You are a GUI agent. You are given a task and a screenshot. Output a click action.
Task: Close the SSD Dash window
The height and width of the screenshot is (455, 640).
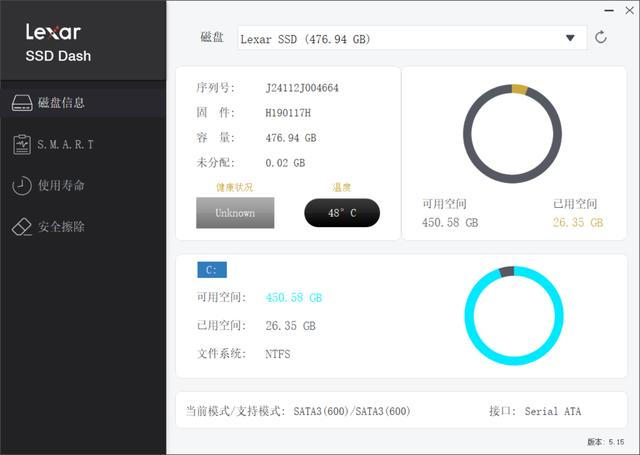(x=629, y=11)
